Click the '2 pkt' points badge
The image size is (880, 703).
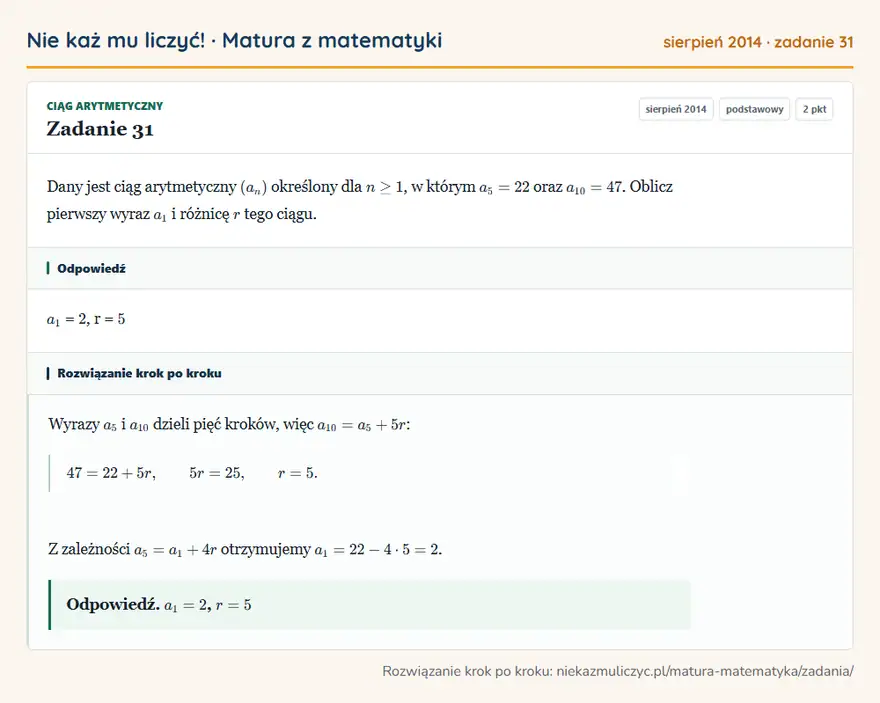tap(814, 109)
